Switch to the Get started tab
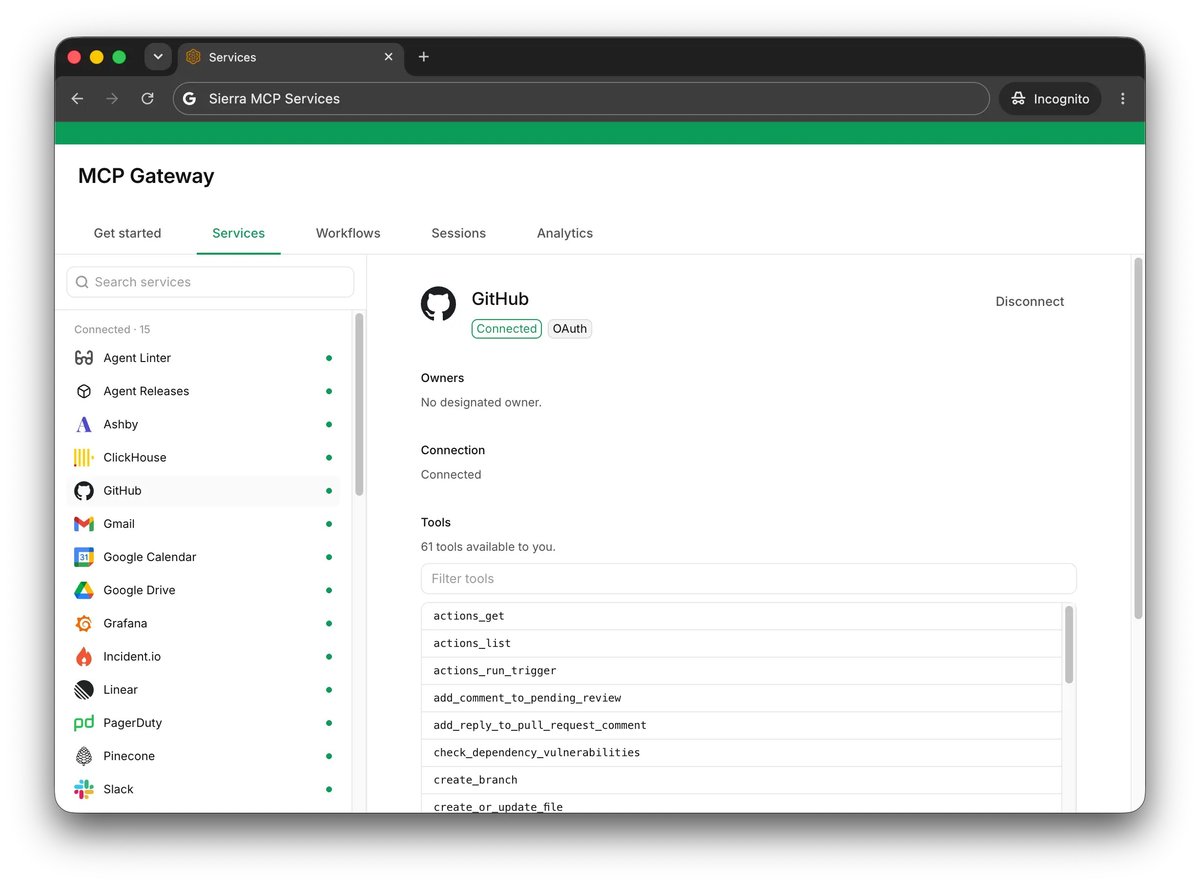1200x885 pixels. tap(127, 233)
